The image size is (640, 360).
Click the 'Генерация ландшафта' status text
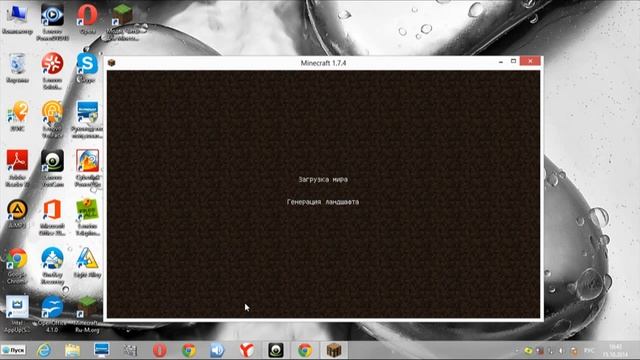[x=323, y=202]
